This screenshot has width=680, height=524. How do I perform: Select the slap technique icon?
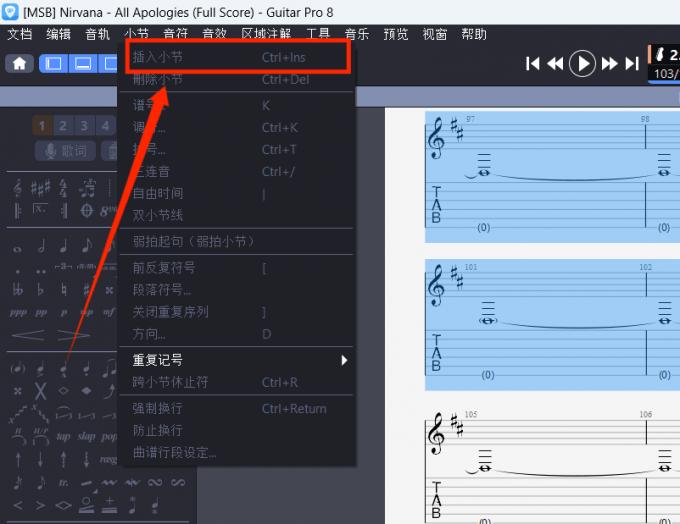pyautogui.click(x=86, y=436)
